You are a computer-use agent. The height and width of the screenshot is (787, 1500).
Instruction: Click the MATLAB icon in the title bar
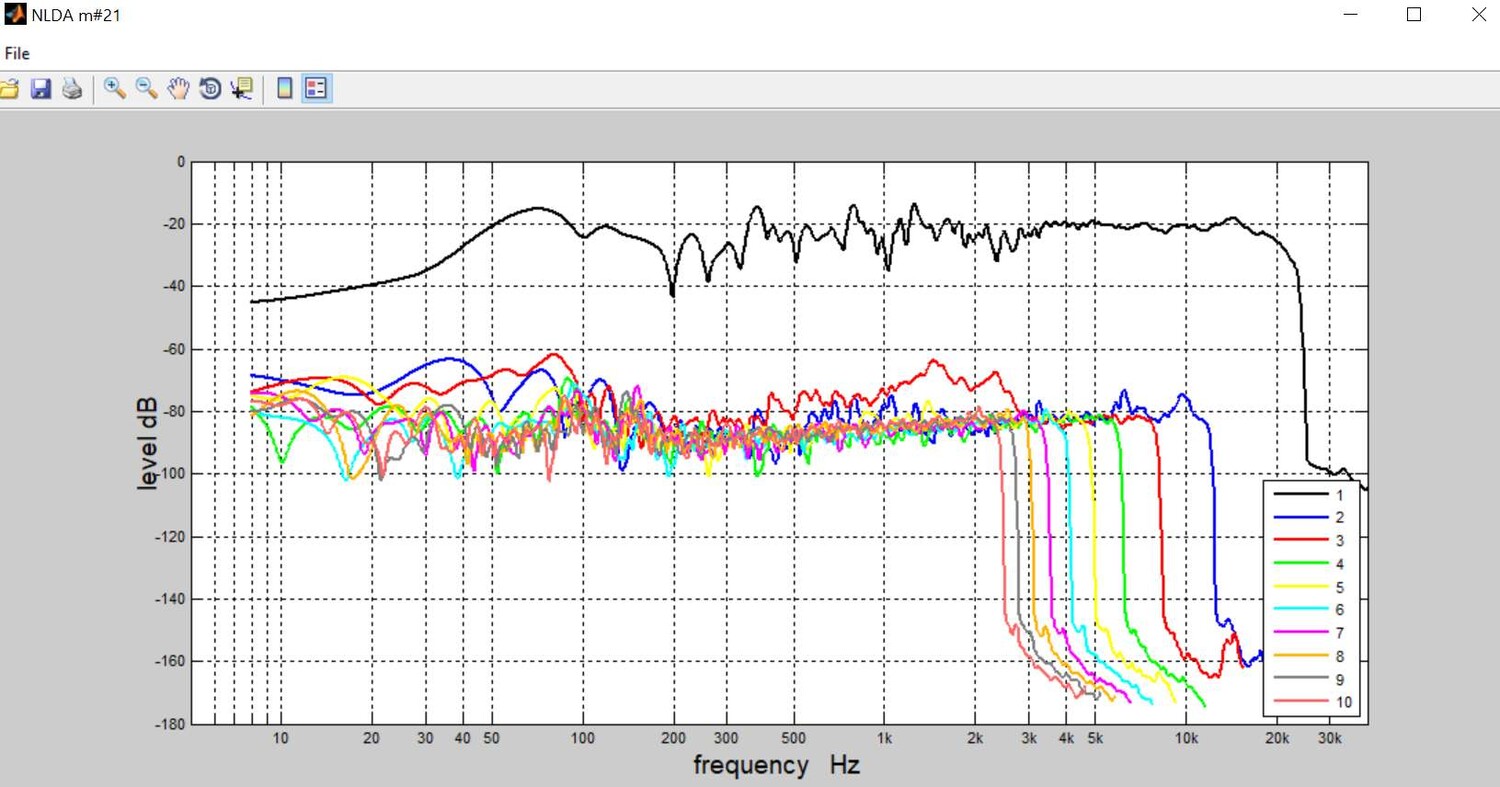coord(15,15)
